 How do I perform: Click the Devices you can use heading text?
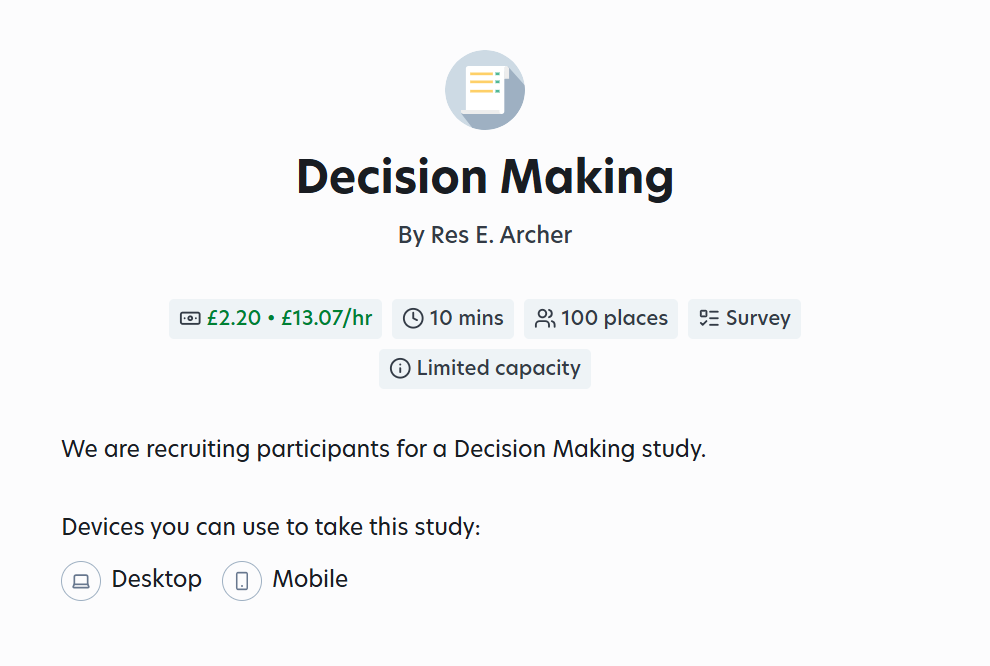[x=271, y=527]
